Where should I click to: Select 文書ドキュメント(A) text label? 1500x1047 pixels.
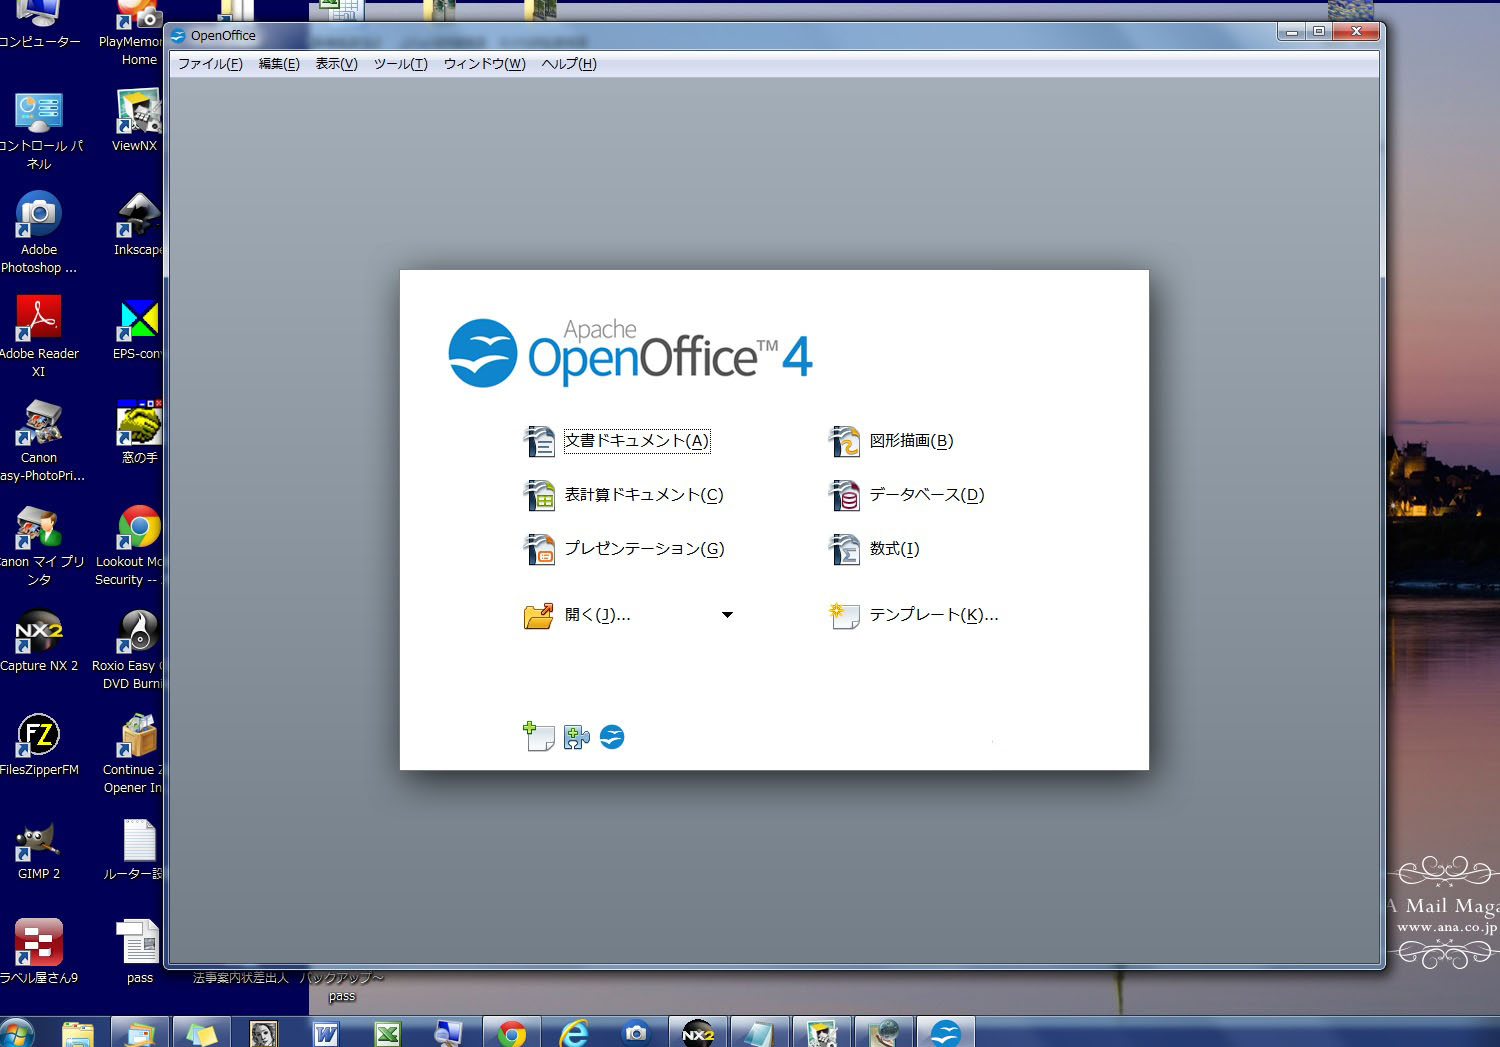click(x=637, y=441)
